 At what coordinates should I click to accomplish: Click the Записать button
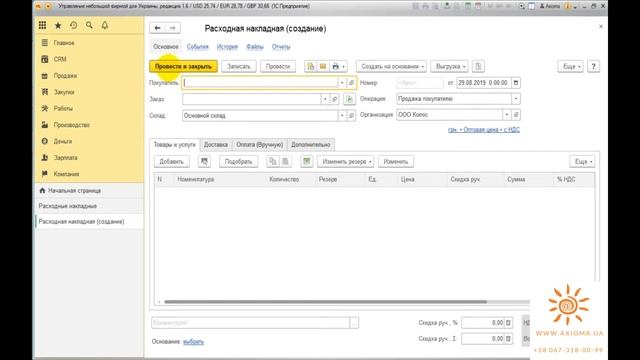(x=239, y=66)
